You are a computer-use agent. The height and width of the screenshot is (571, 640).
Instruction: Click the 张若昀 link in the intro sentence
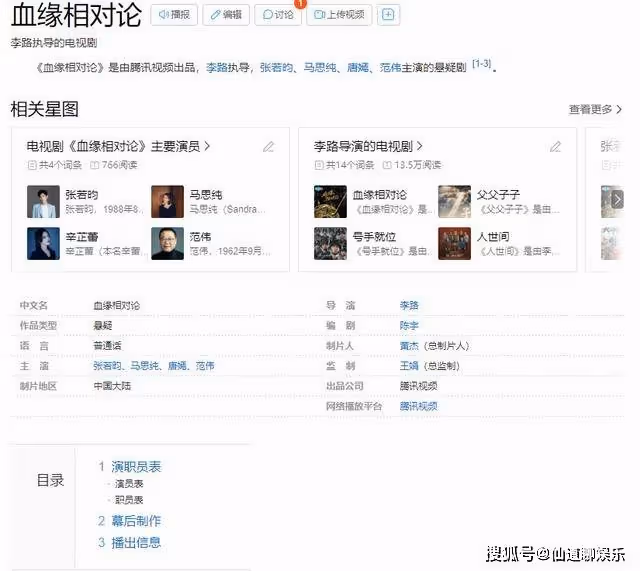pyautogui.click(x=276, y=67)
